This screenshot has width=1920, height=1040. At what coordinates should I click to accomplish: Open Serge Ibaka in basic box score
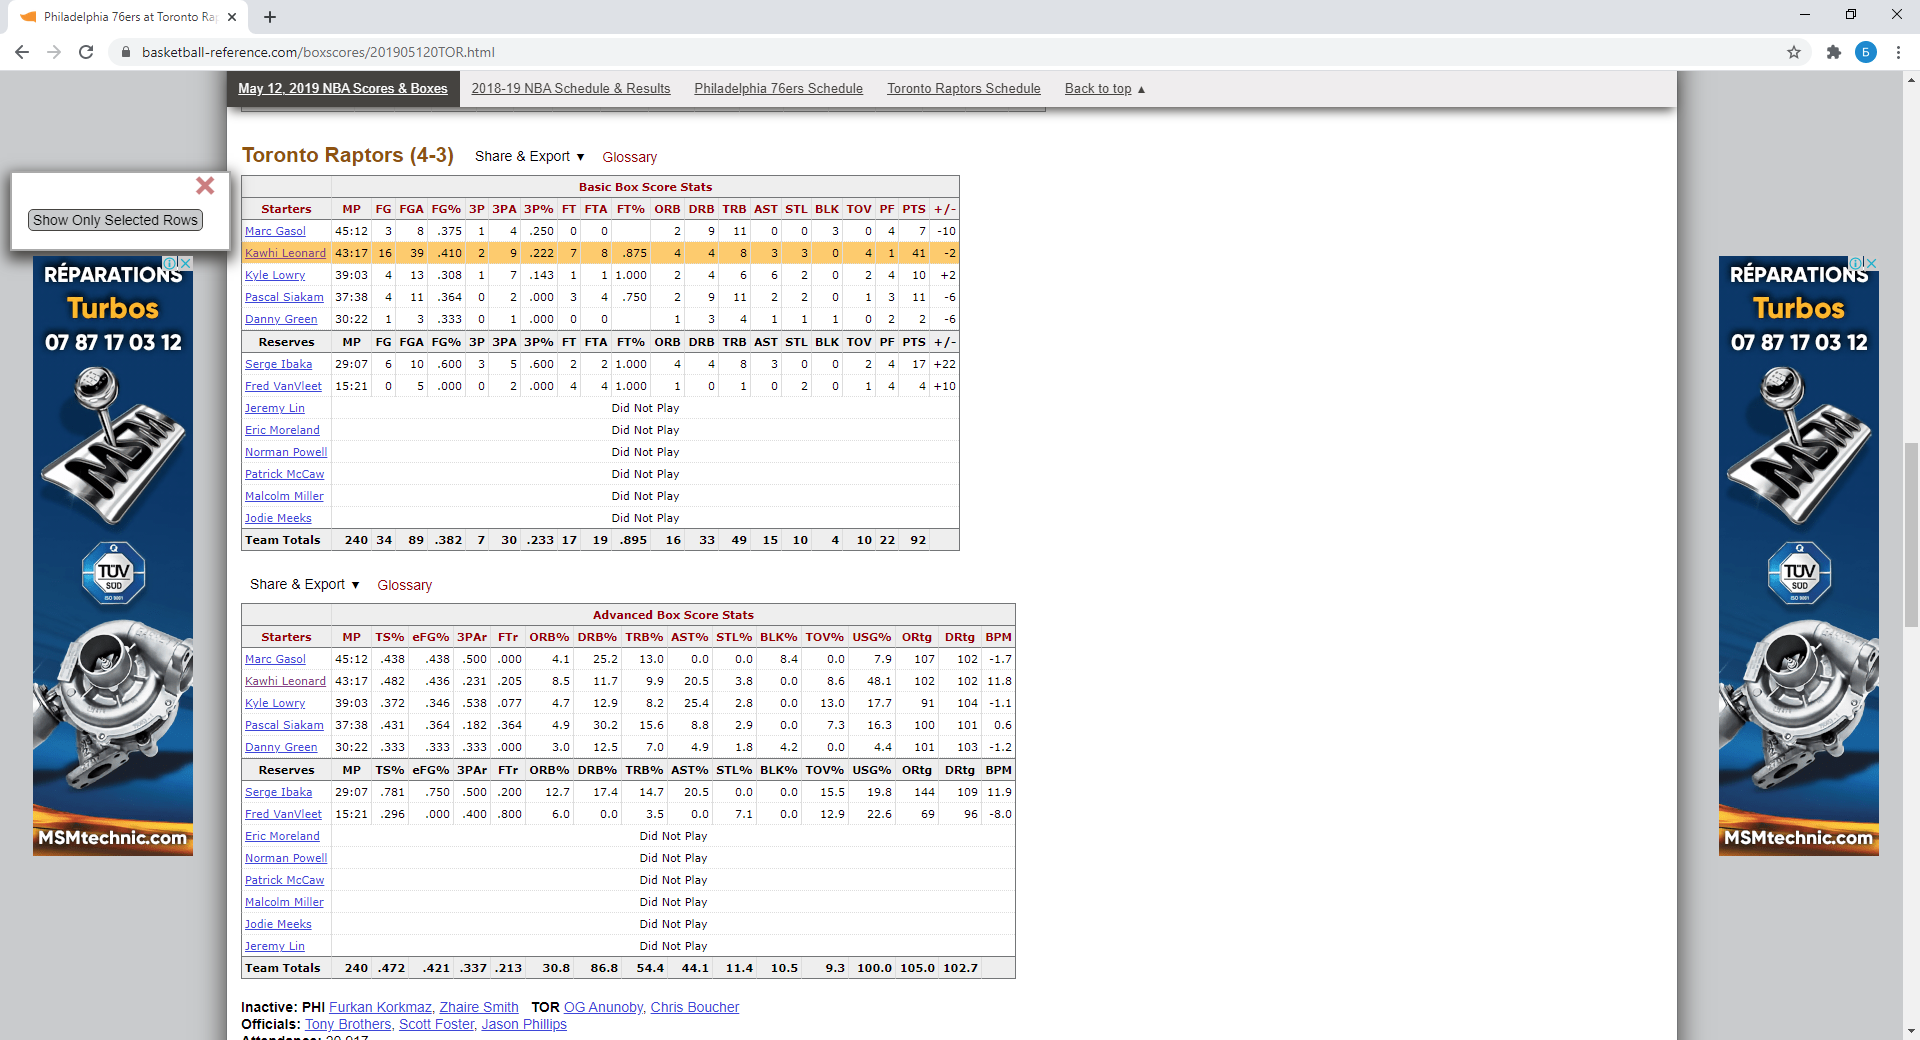(278, 364)
